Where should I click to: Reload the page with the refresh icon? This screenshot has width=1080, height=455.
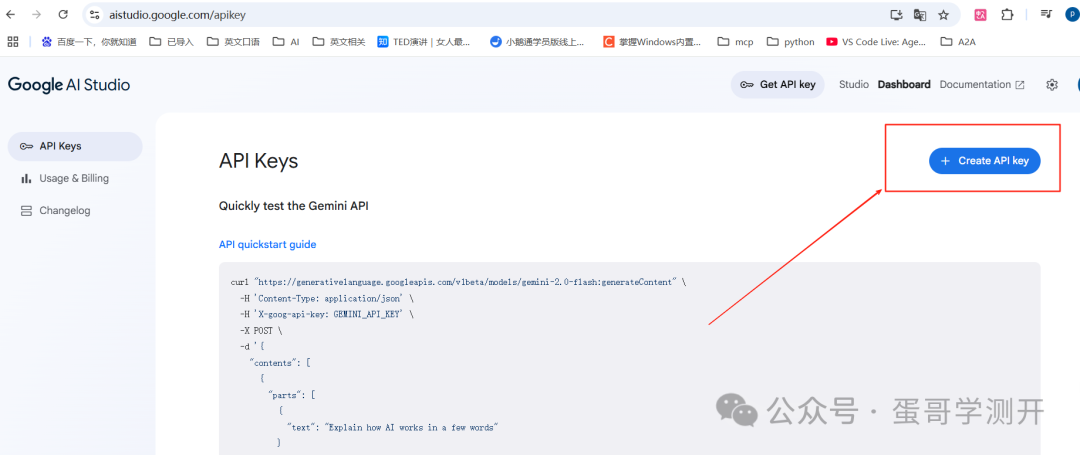[63, 14]
